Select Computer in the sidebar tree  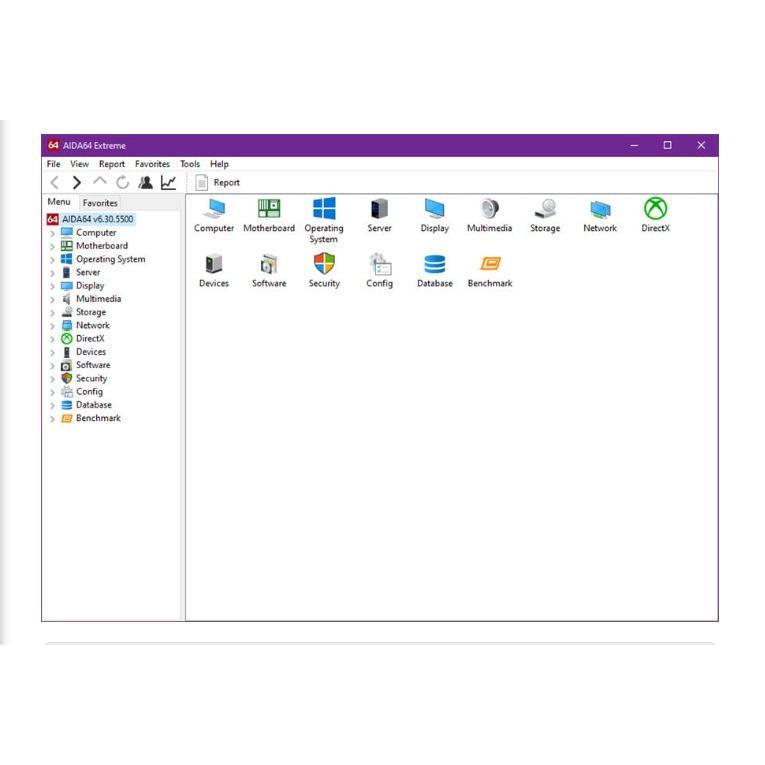tap(96, 233)
